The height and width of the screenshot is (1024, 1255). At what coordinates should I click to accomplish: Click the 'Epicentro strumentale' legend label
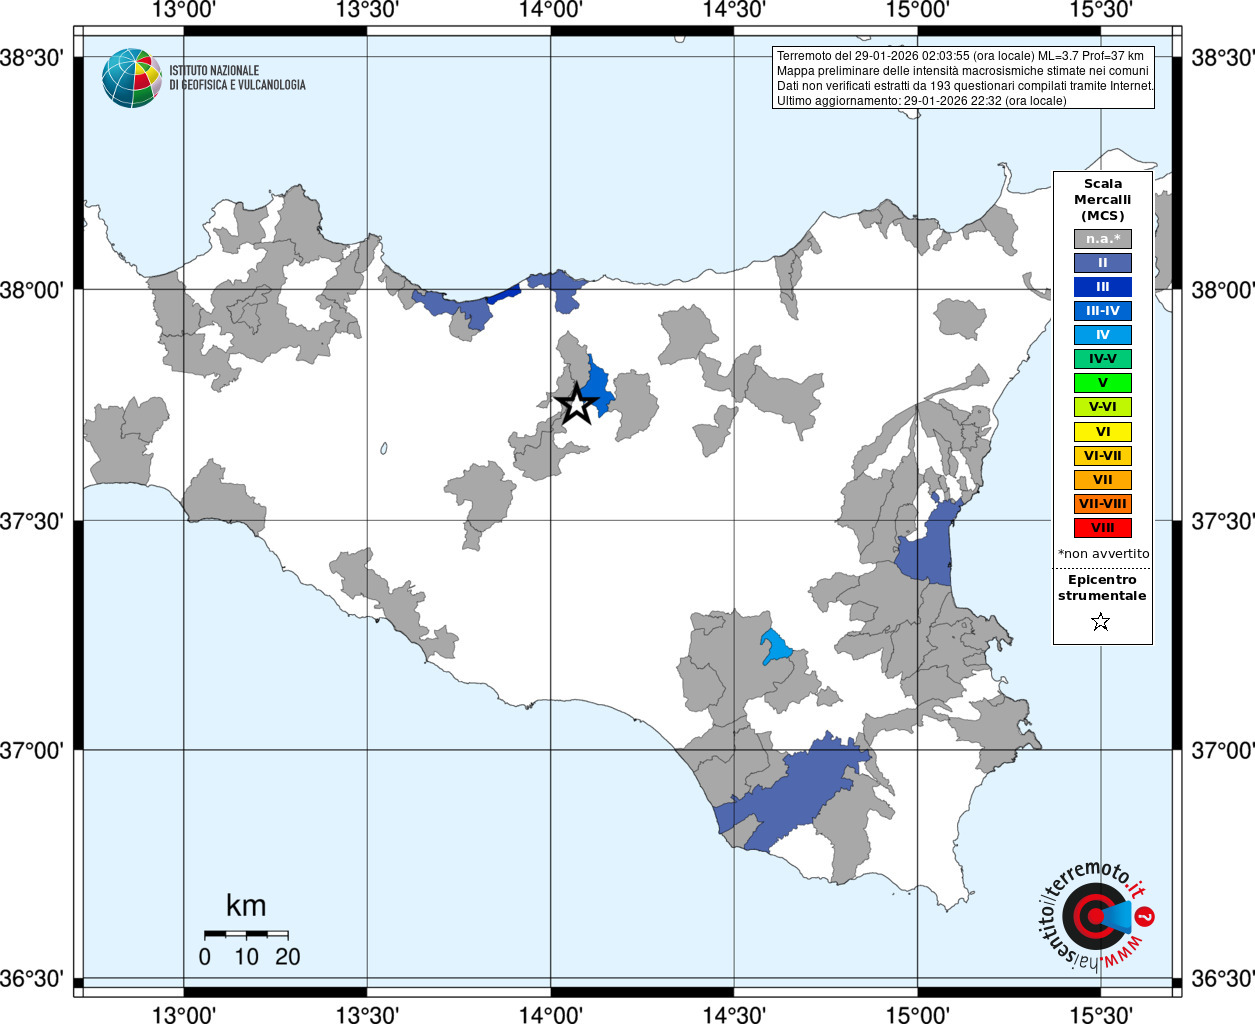click(x=1102, y=588)
